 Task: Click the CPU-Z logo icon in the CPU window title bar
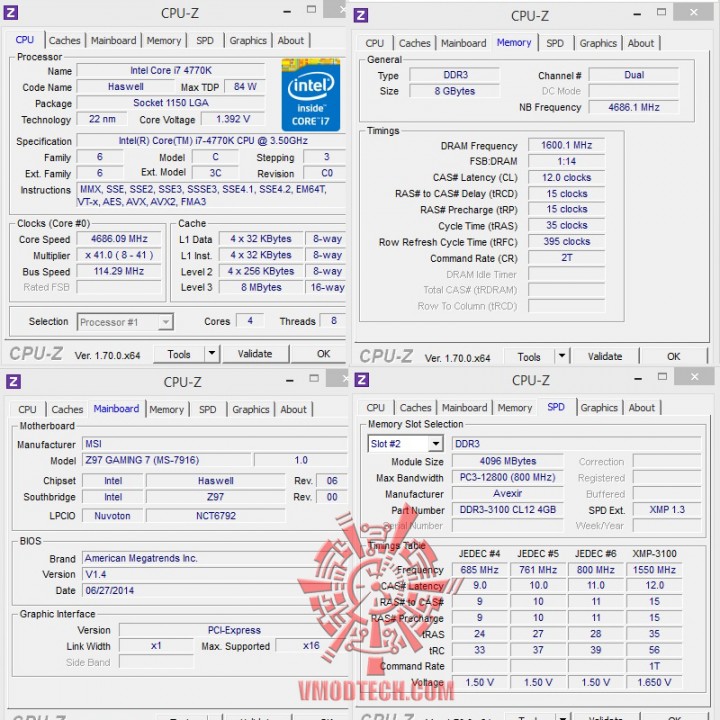(11, 12)
